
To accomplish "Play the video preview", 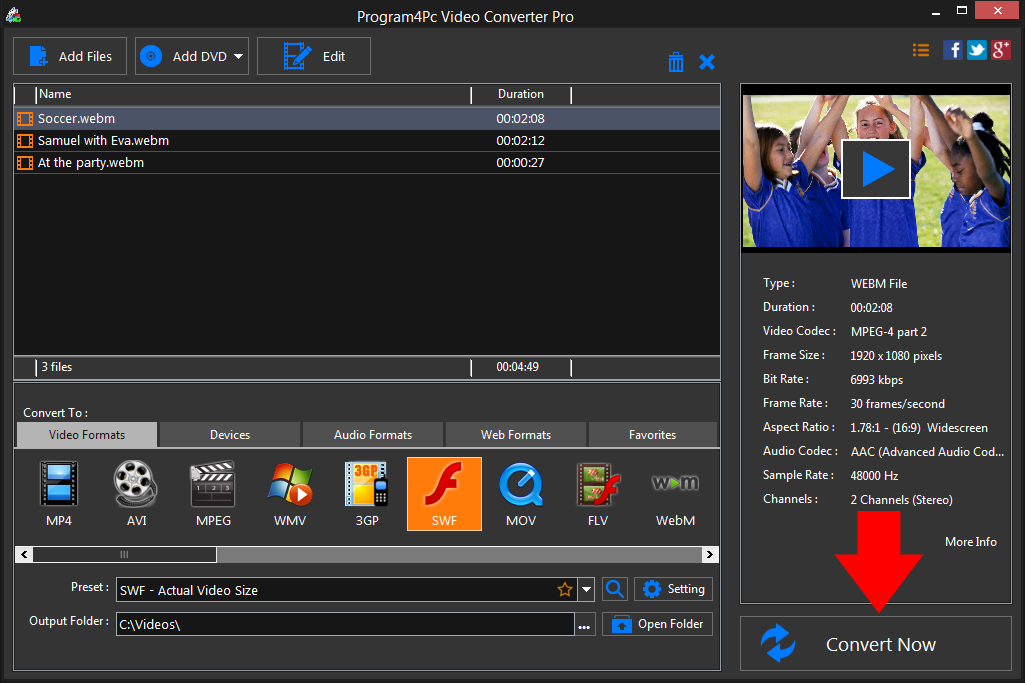I will click(x=876, y=168).
